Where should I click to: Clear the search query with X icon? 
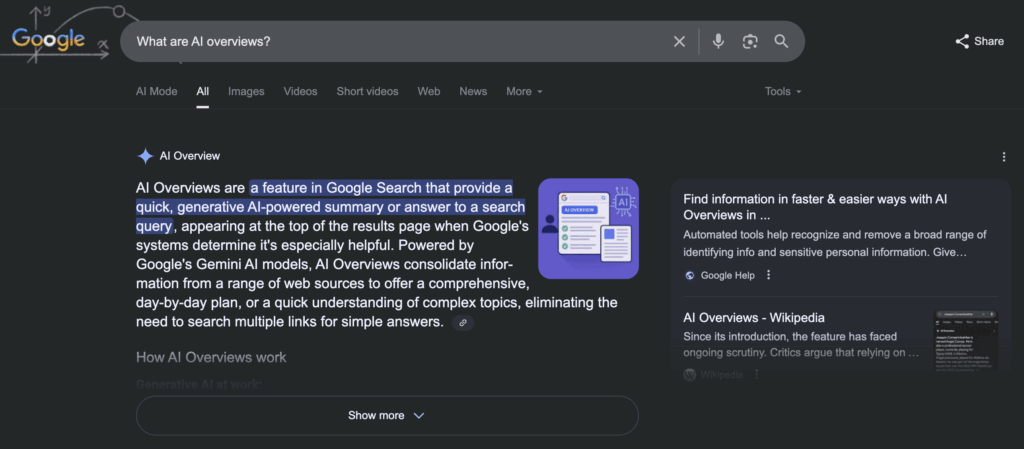click(679, 42)
